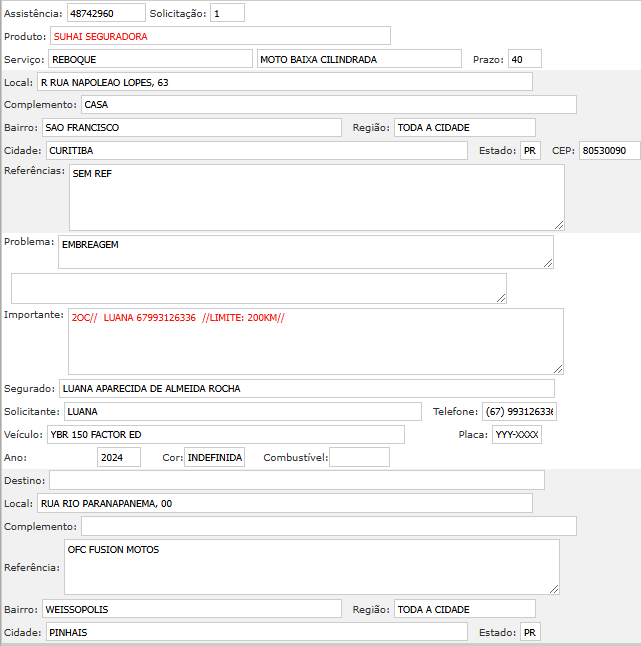Select the Placa field

[516, 434]
